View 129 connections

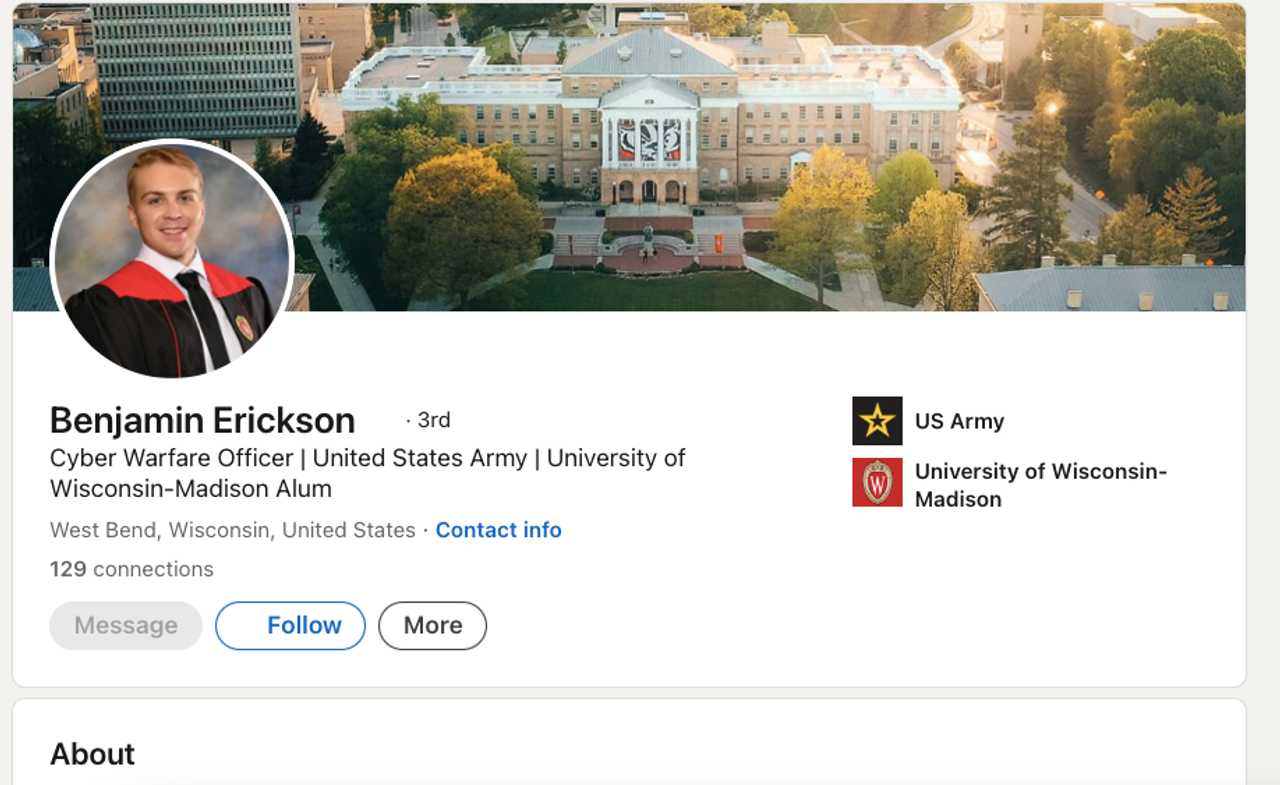click(131, 569)
